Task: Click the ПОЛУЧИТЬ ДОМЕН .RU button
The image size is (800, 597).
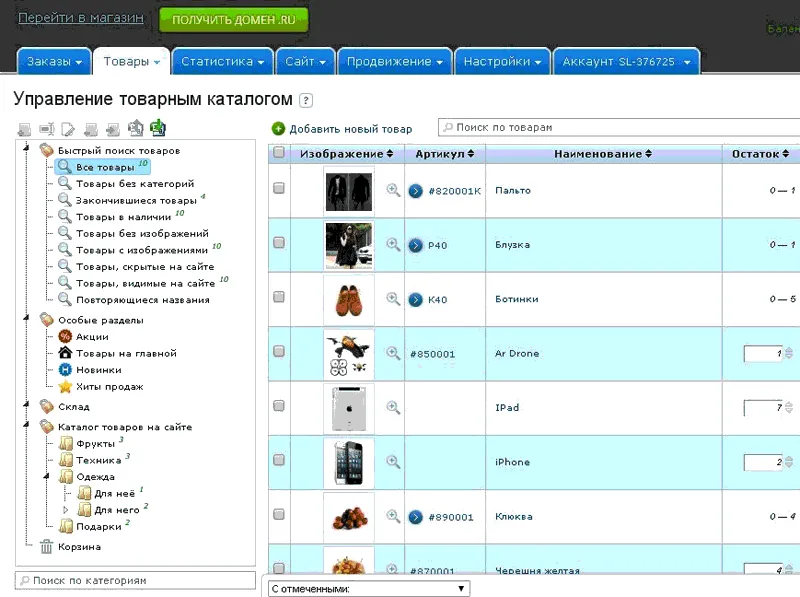Action: click(234, 20)
